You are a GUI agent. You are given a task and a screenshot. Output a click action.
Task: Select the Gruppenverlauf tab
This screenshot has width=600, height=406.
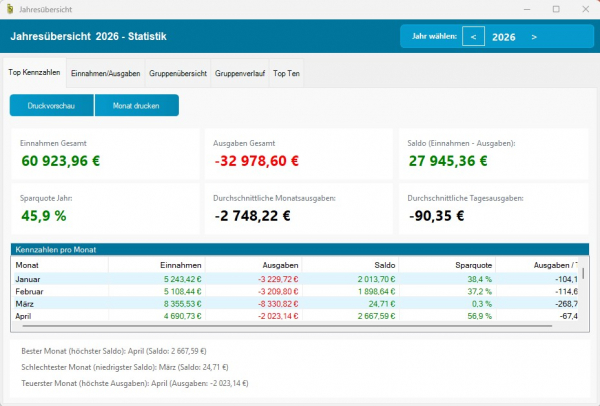[x=240, y=73]
